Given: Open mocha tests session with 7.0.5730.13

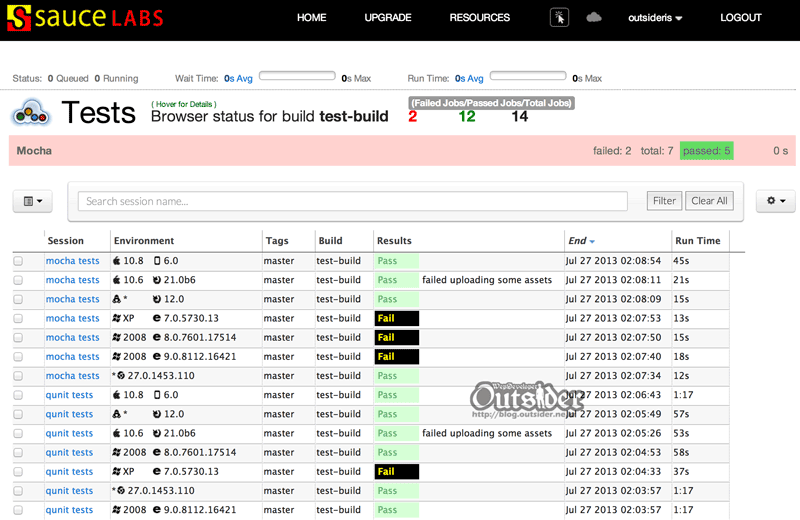Looking at the screenshot, I should (72, 318).
